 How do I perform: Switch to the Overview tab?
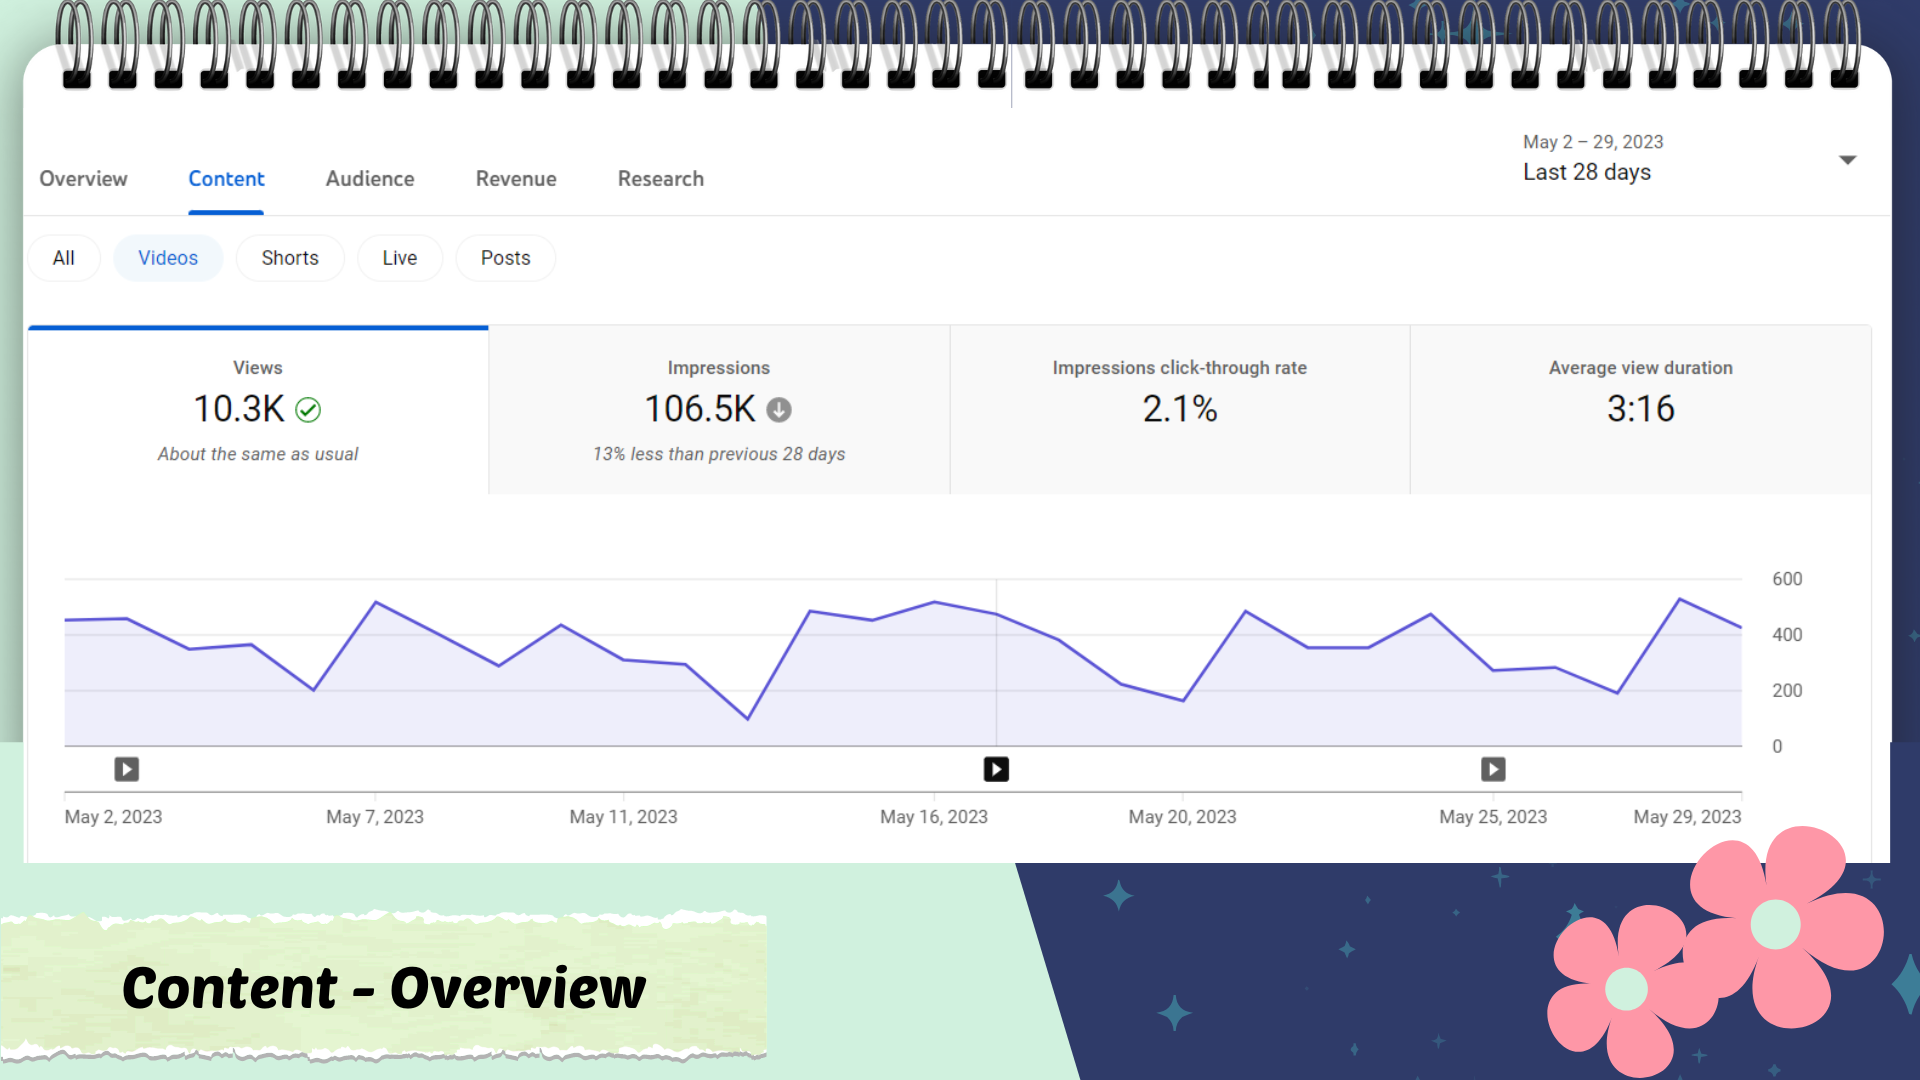pyautogui.click(x=83, y=179)
